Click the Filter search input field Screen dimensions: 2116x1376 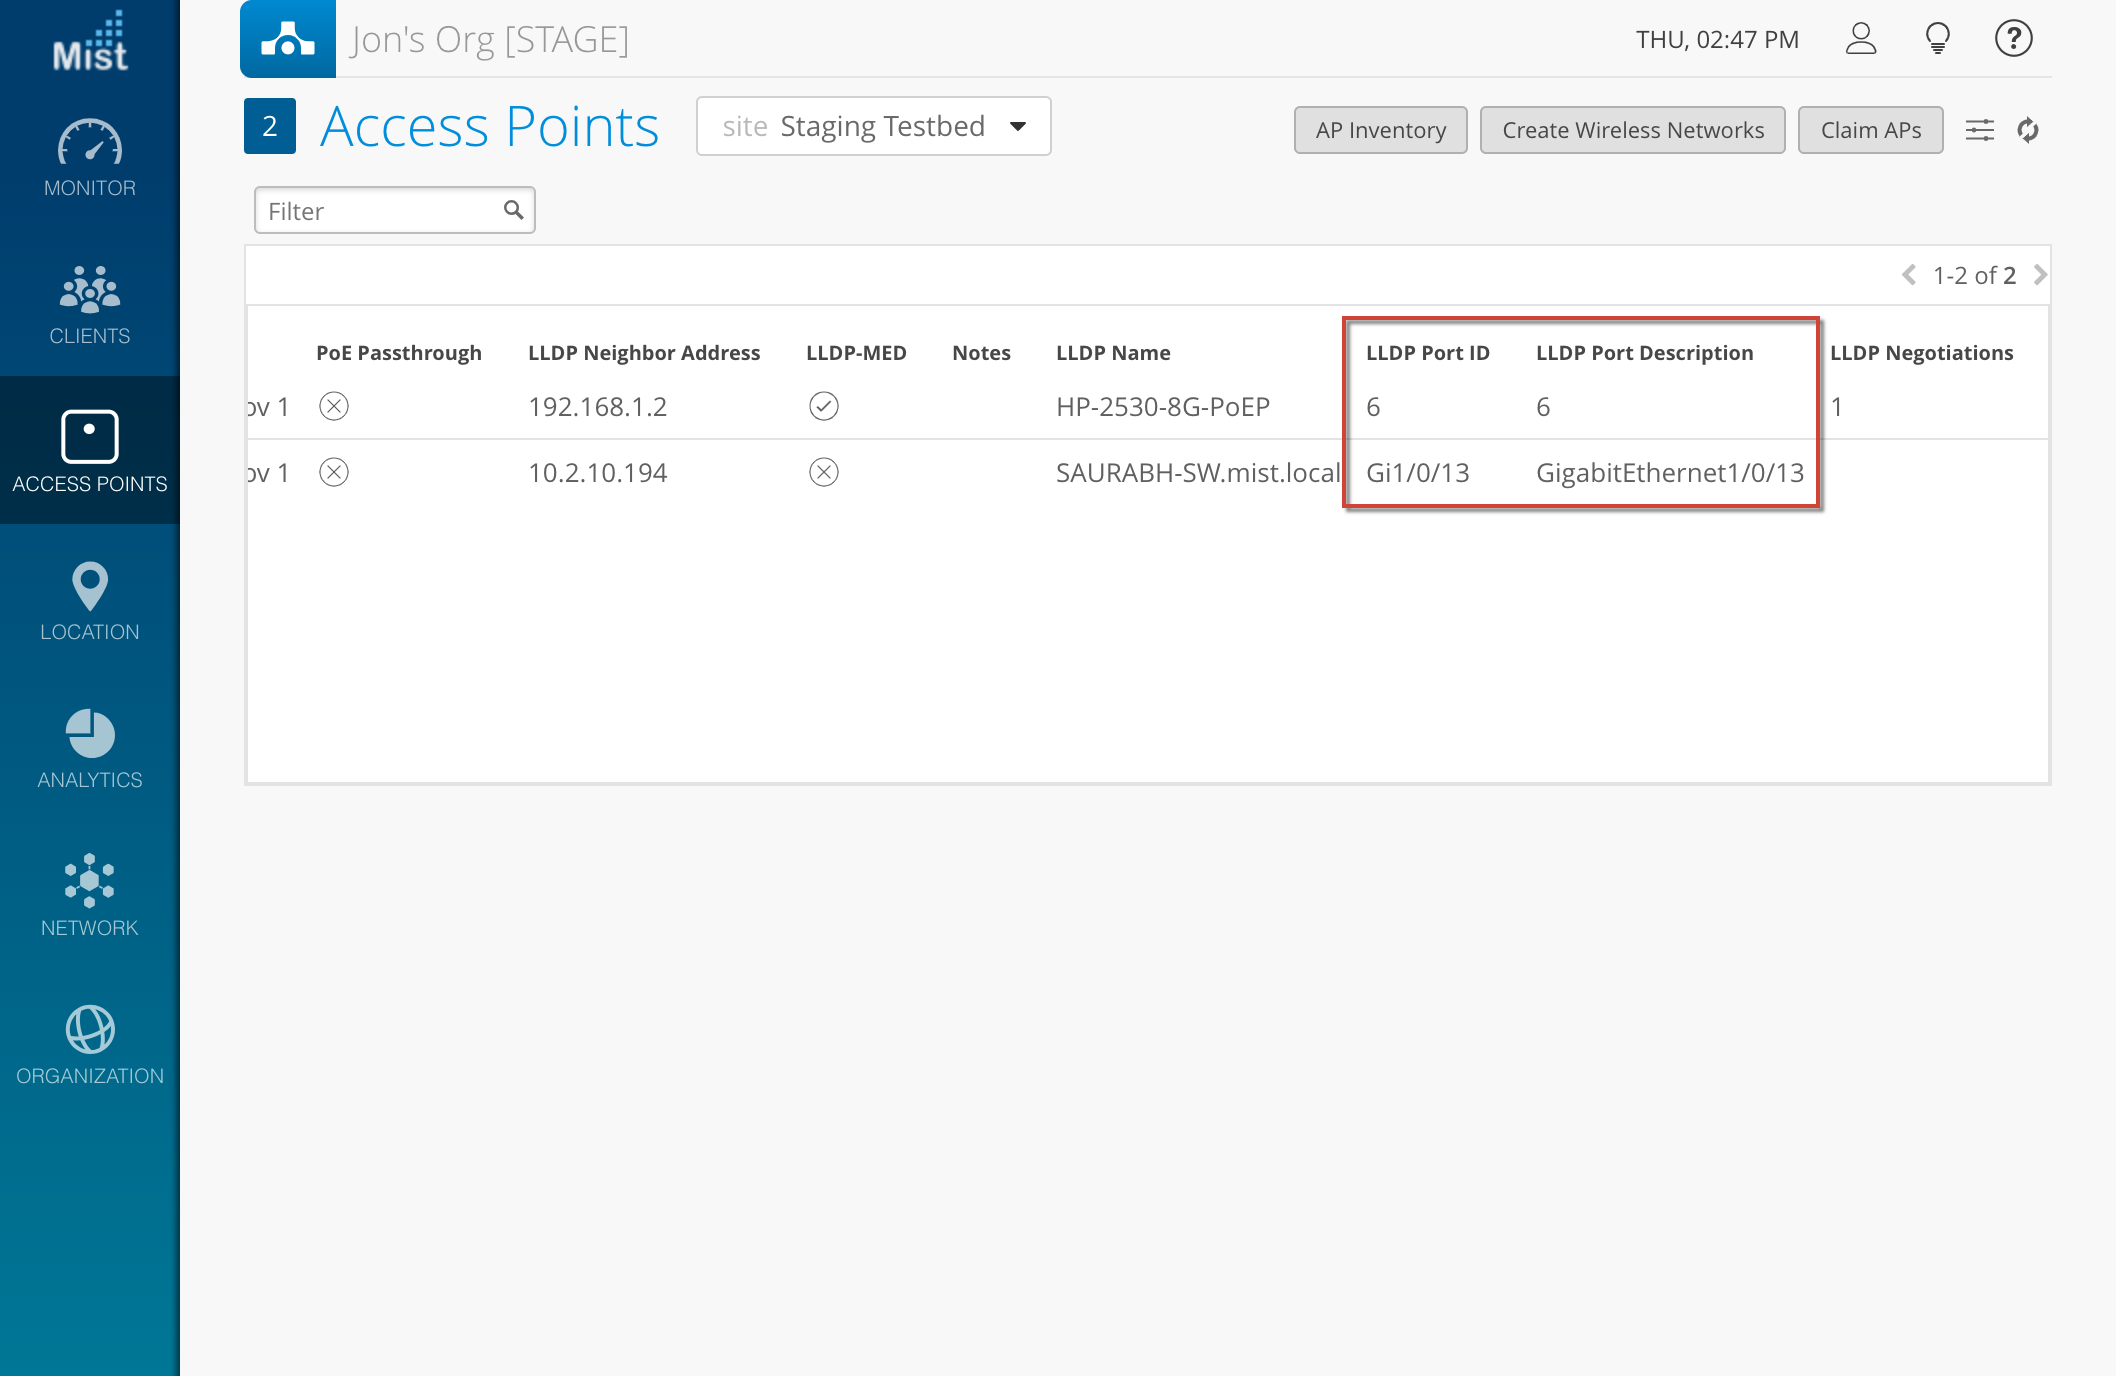(380, 211)
